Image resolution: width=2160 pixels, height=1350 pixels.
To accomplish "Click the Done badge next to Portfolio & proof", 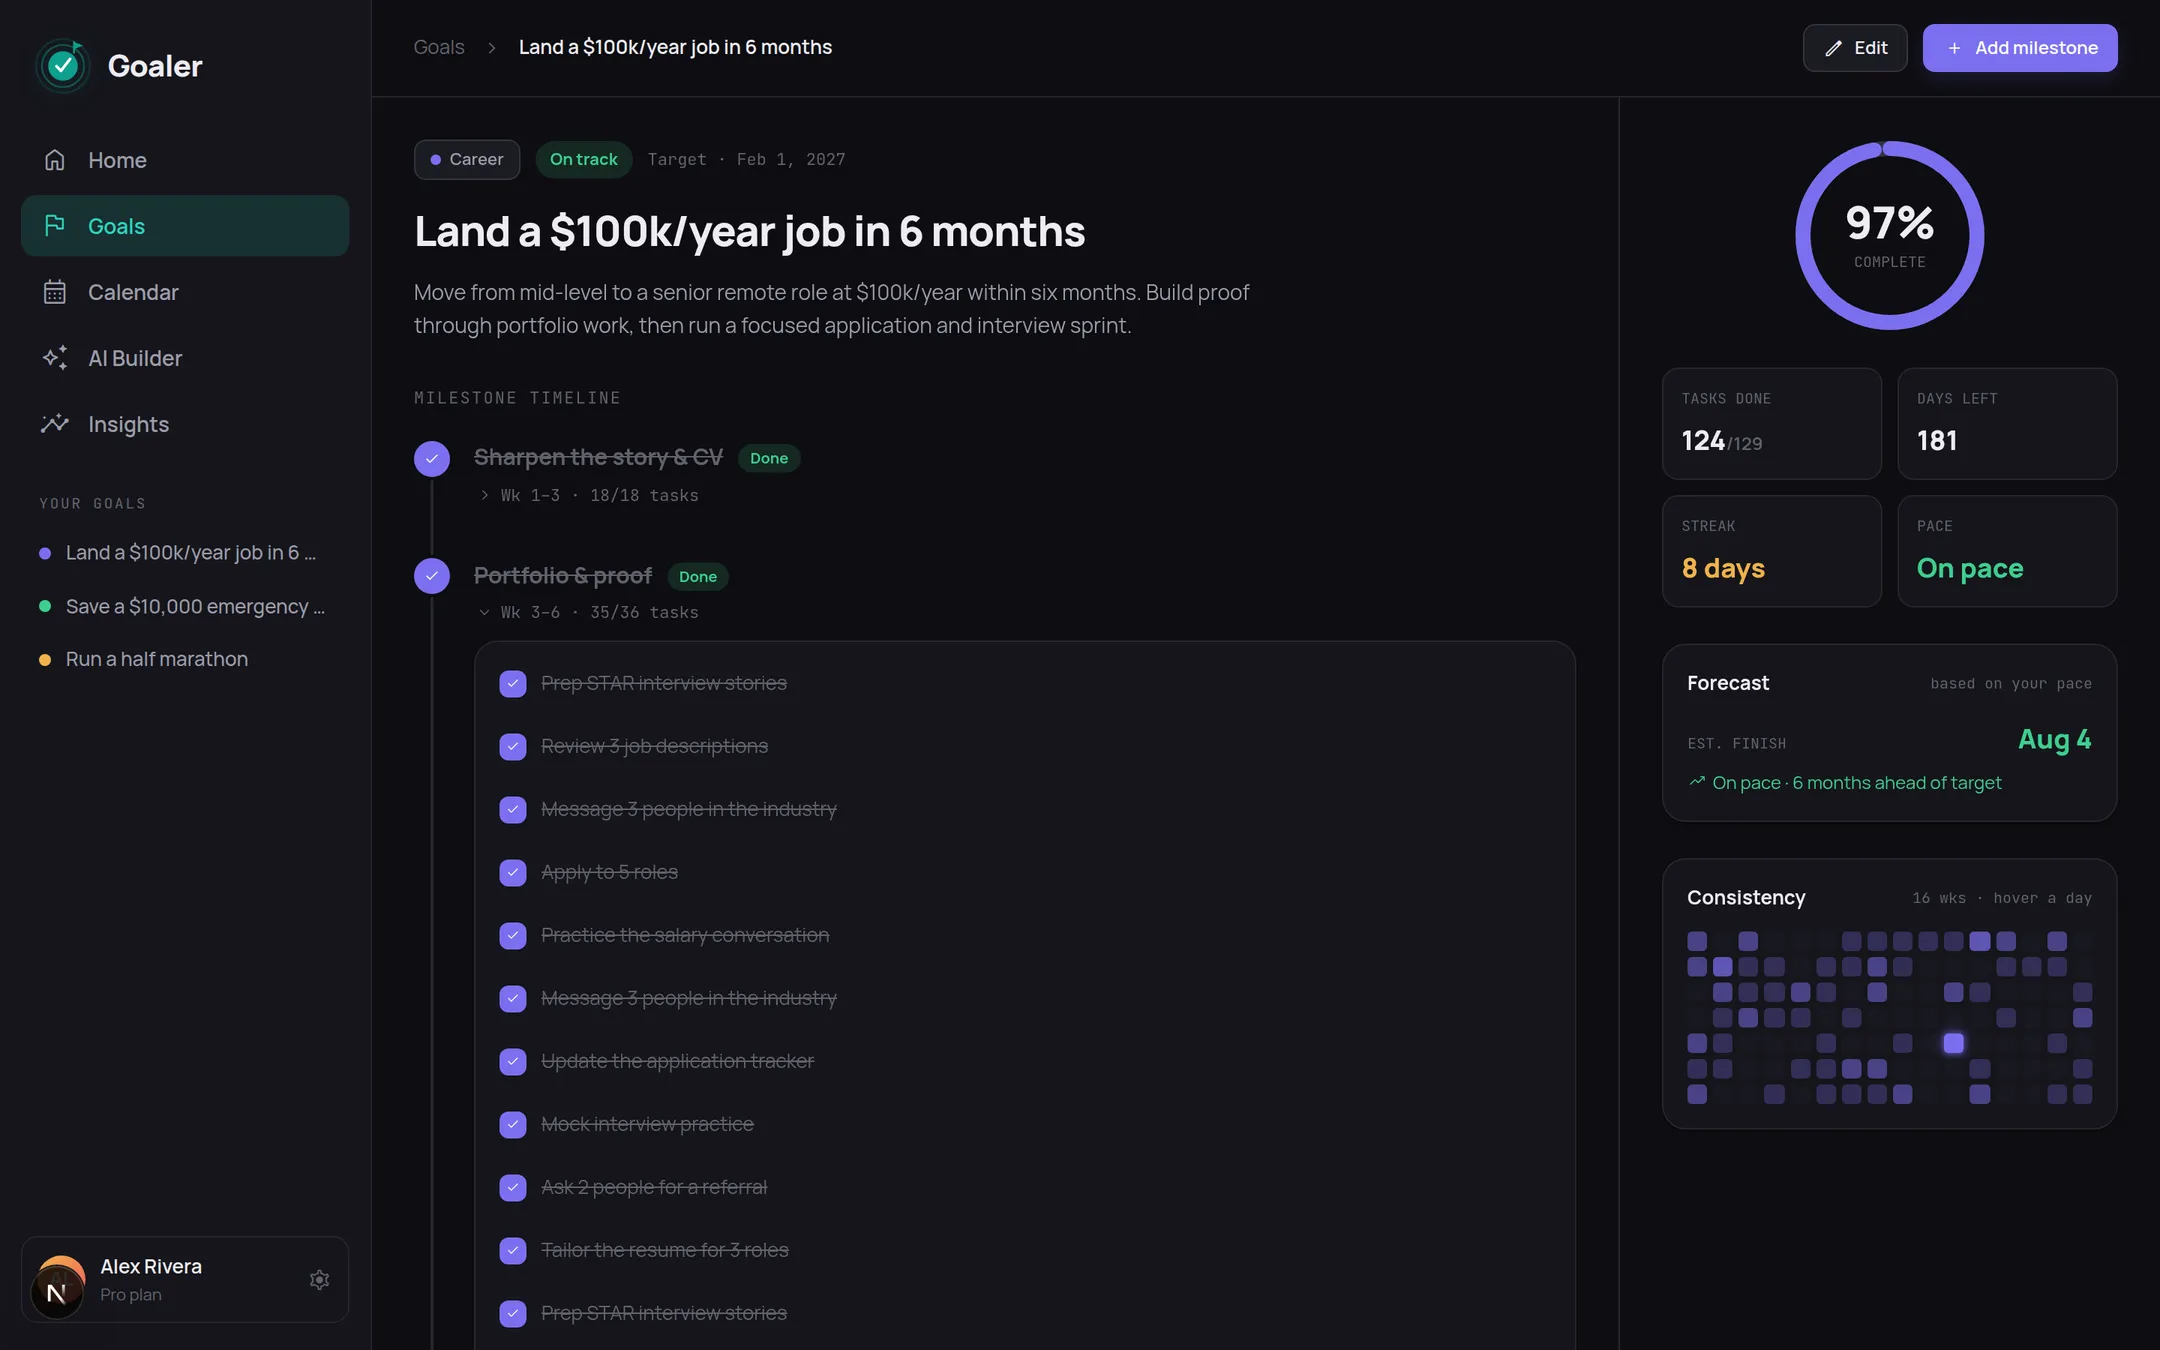I will [698, 577].
